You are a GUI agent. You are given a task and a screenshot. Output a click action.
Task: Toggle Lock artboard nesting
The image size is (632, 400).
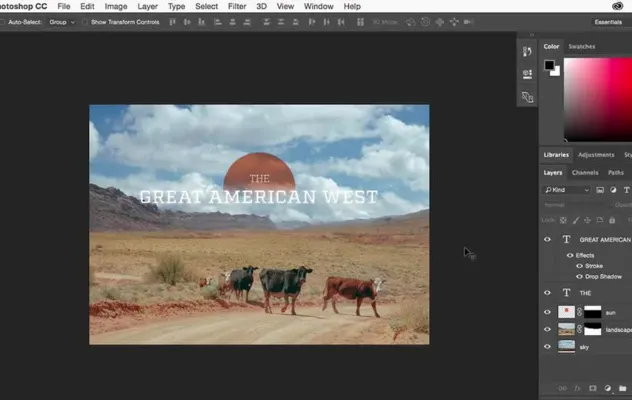pyautogui.click(x=600, y=220)
